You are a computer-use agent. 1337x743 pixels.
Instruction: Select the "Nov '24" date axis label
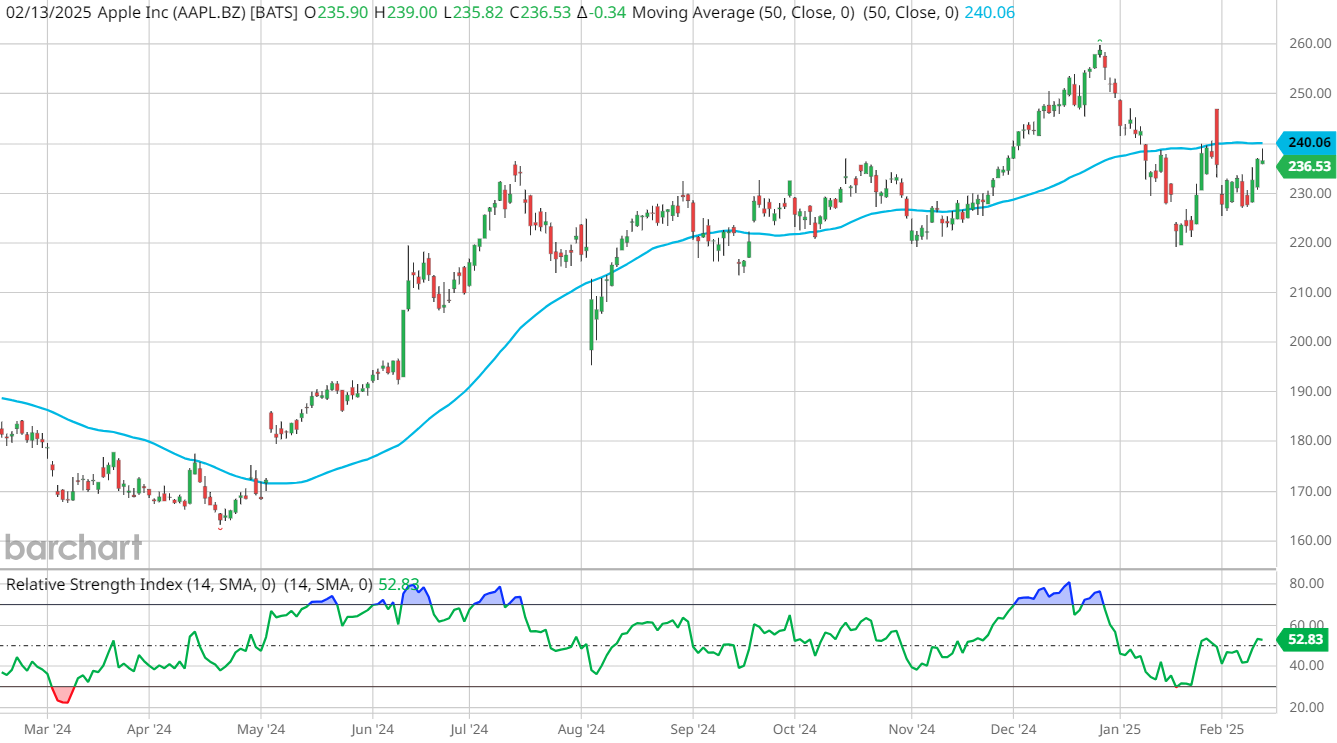click(911, 729)
